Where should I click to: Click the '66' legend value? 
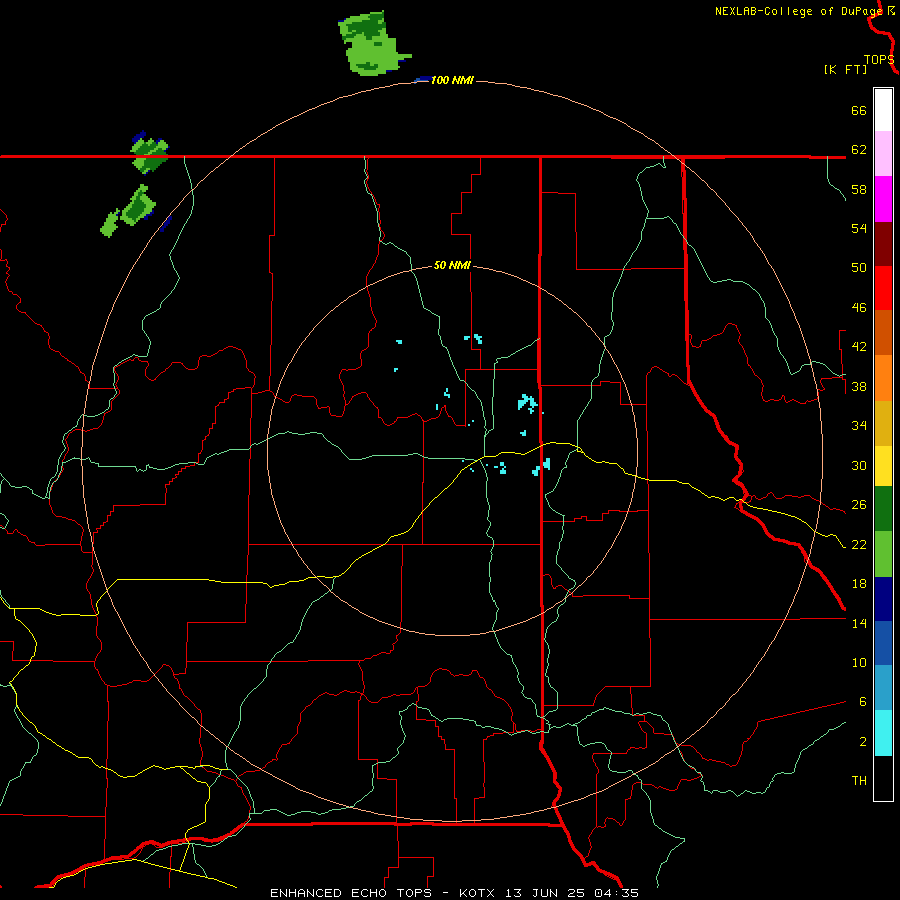pyautogui.click(x=859, y=111)
